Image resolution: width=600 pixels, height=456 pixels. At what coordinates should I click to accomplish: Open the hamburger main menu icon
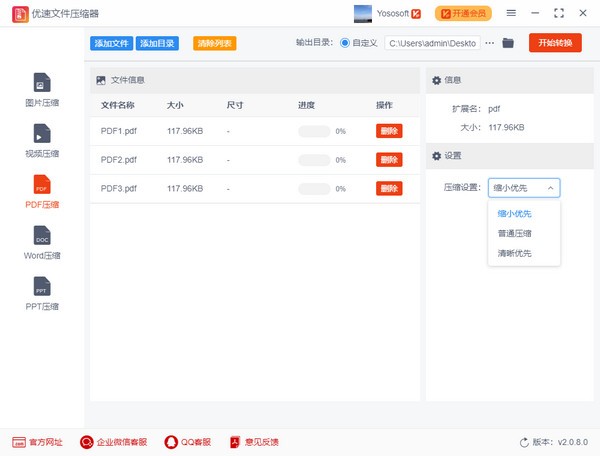[x=511, y=13]
